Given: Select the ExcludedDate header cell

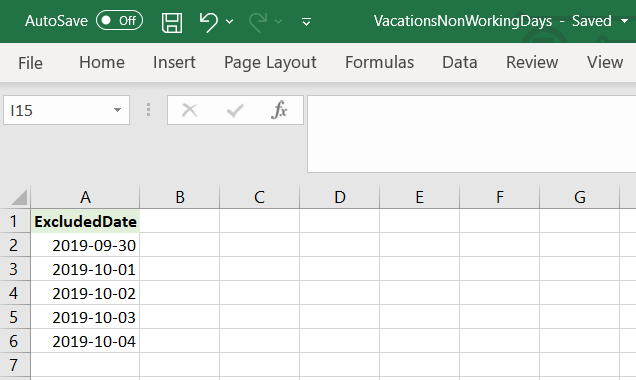Looking at the screenshot, I should (x=85, y=221).
